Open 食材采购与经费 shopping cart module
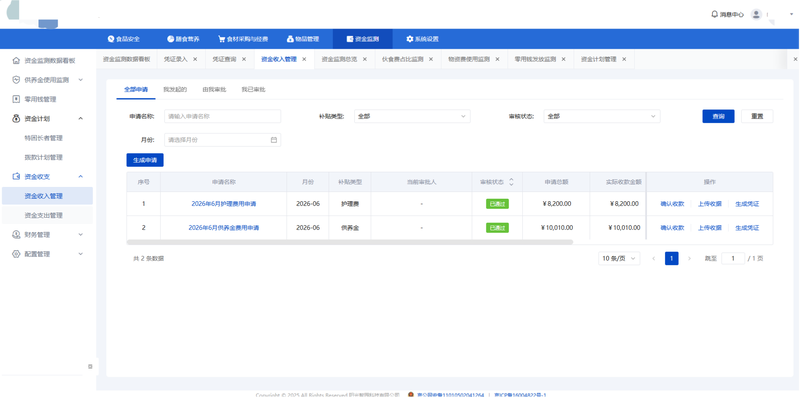The width and height of the screenshot is (800, 397). pyautogui.click(x=243, y=39)
